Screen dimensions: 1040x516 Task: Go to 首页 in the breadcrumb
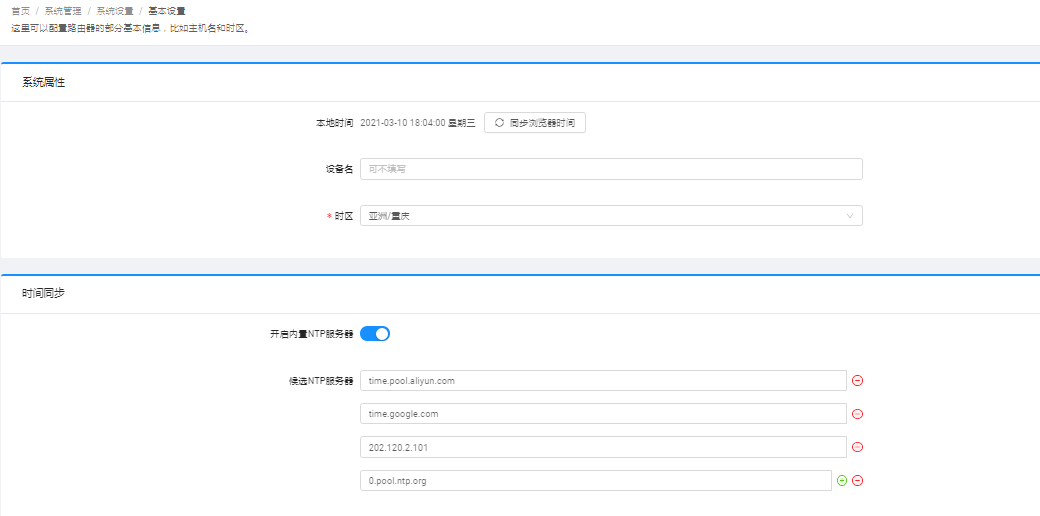pos(20,11)
